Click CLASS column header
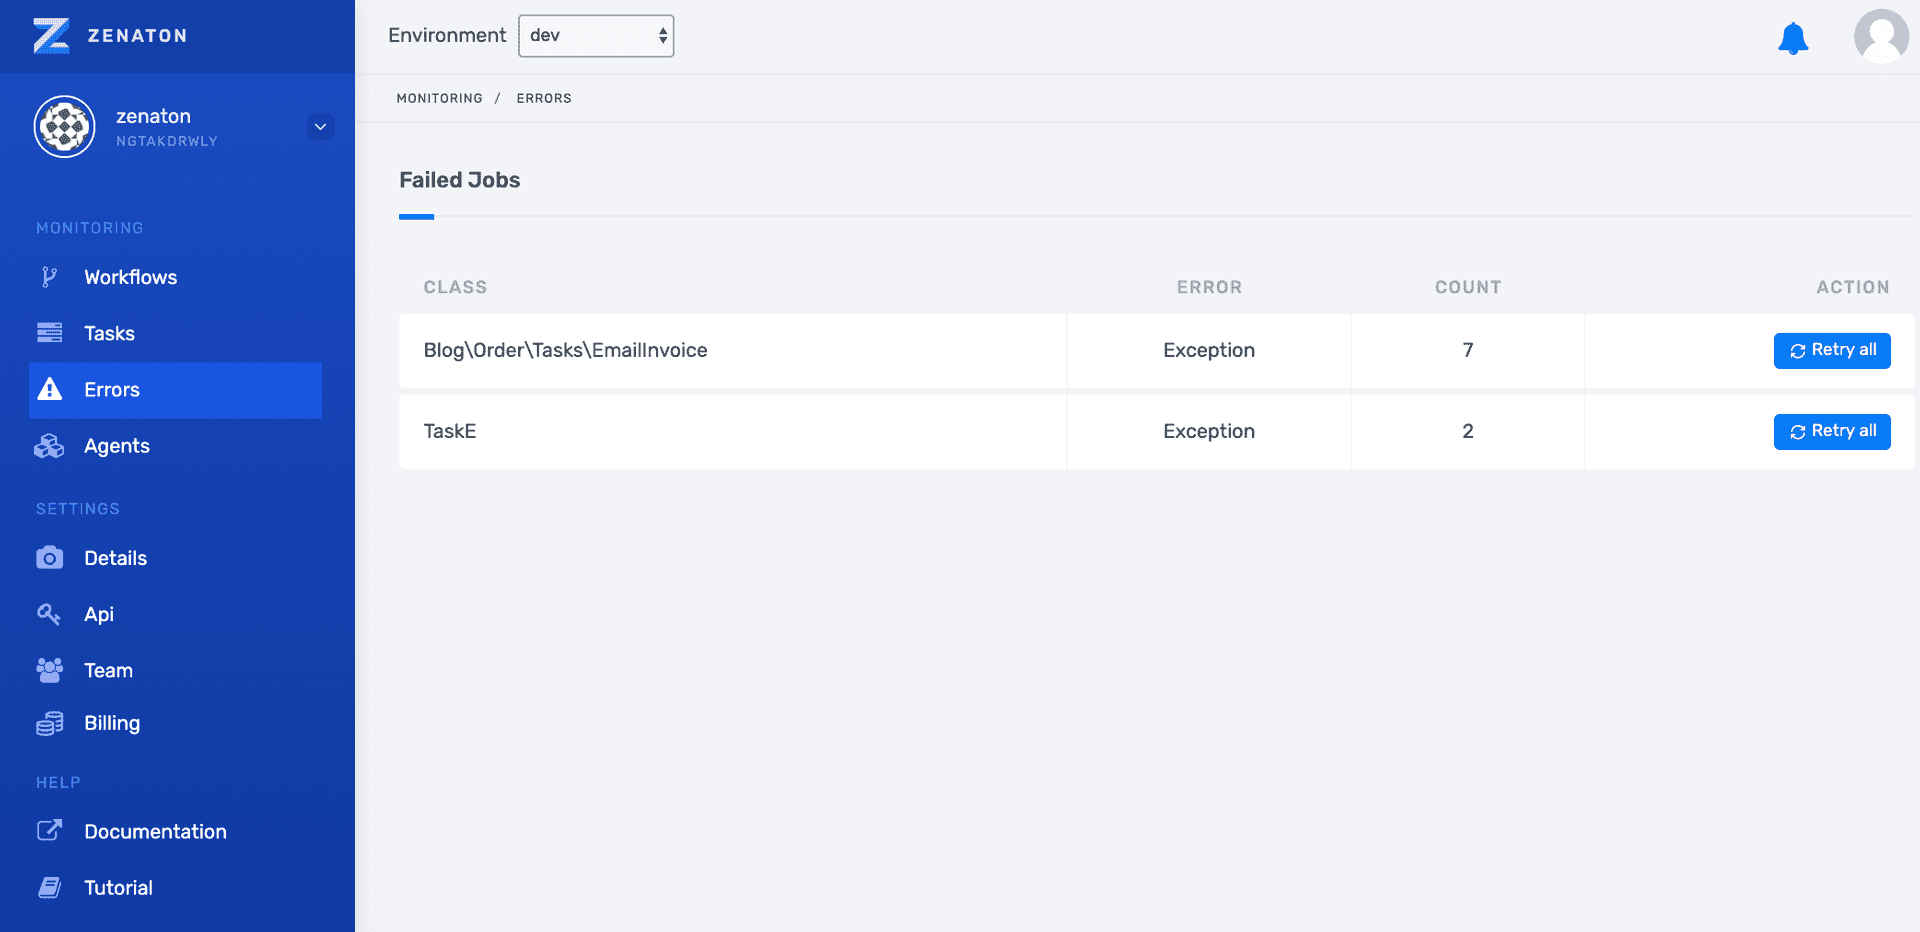The height and width of the screenshot is (932, 1920). (x=455, y=287)
